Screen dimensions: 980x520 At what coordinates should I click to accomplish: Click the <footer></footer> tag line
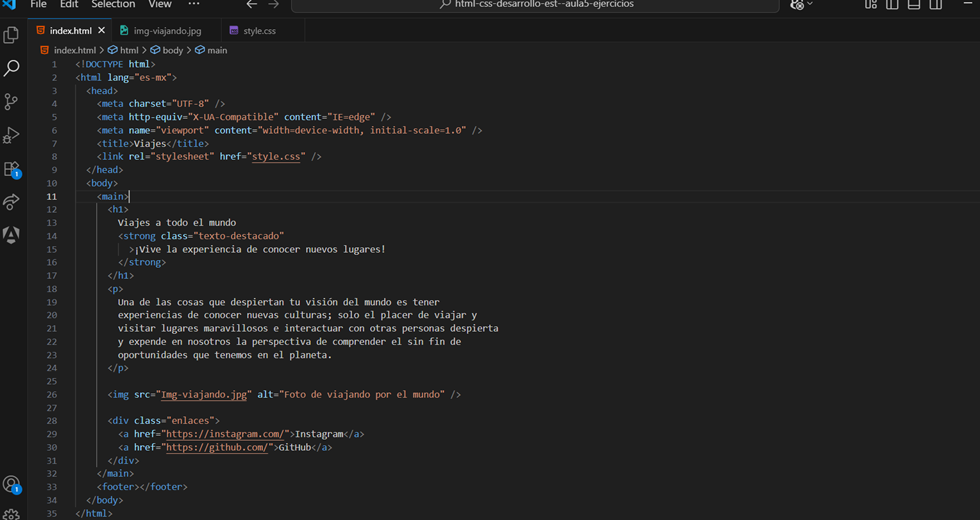pyautogui.click(x=142, y=487)
